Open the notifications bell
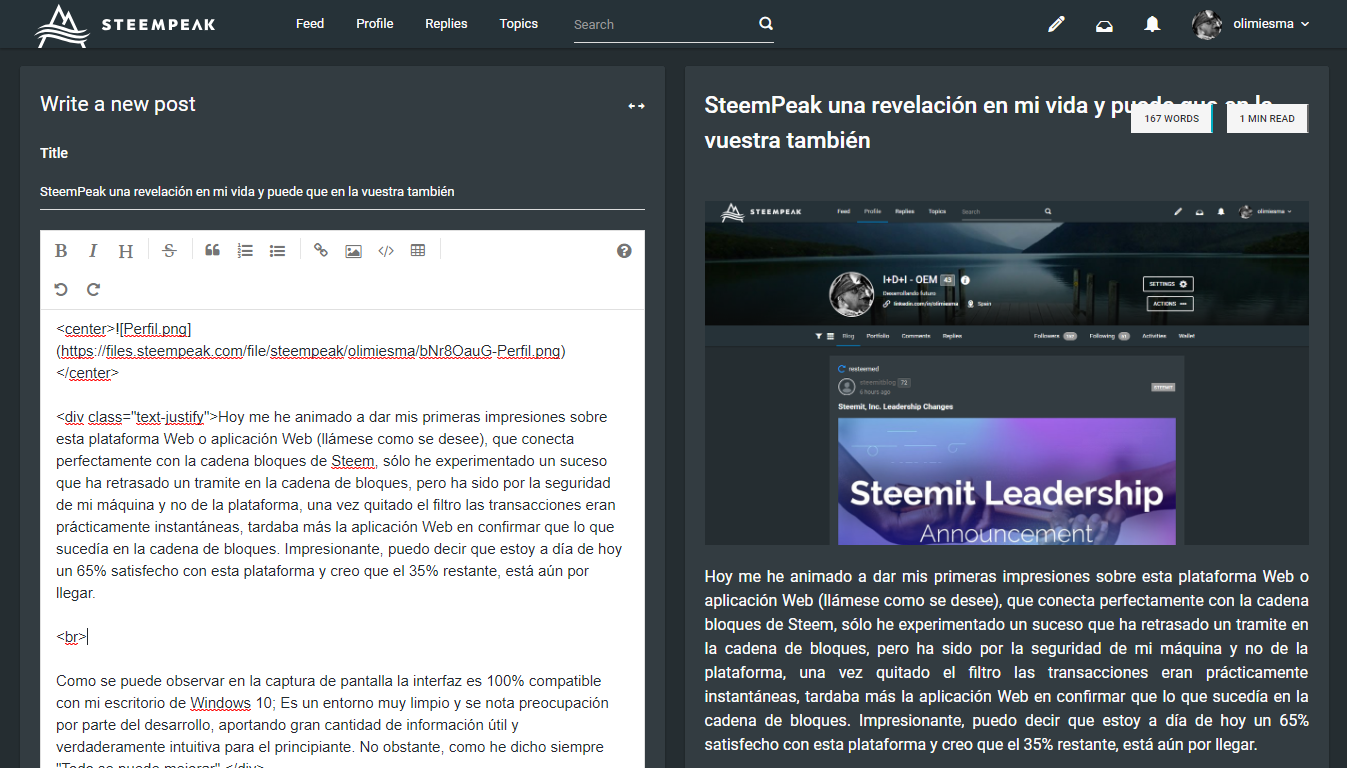This screenshot has height=768, width=1347. click(x=1152, y=24)
